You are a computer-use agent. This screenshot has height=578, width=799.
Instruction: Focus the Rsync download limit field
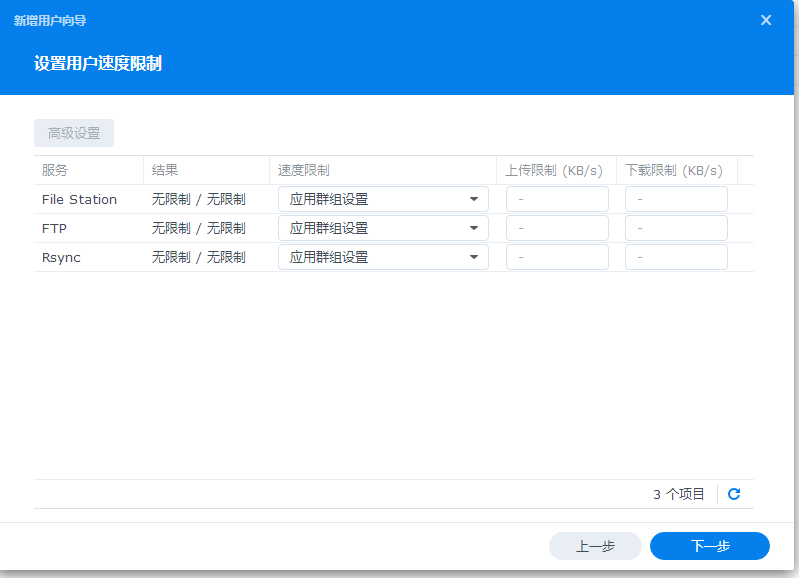676,257
